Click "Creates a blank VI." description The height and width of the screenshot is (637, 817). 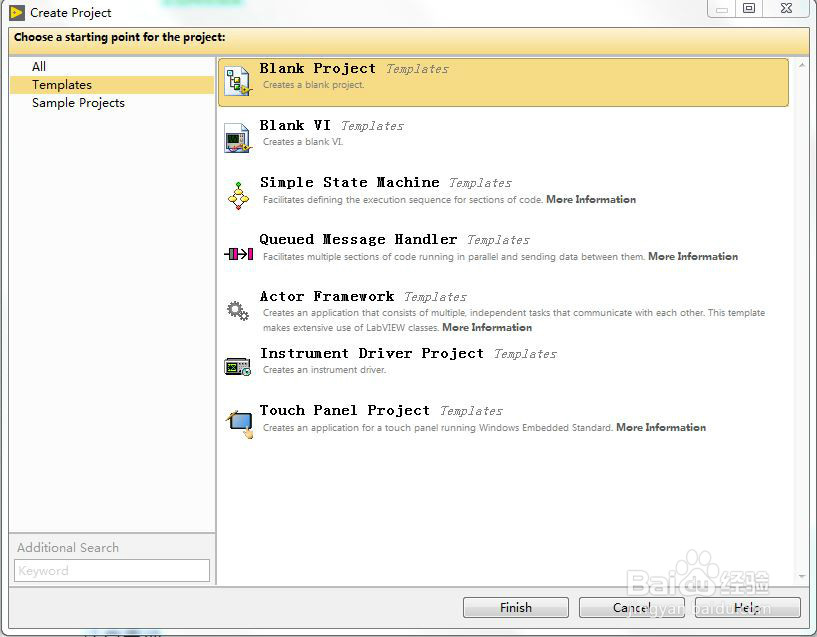(x=303, y=142)
